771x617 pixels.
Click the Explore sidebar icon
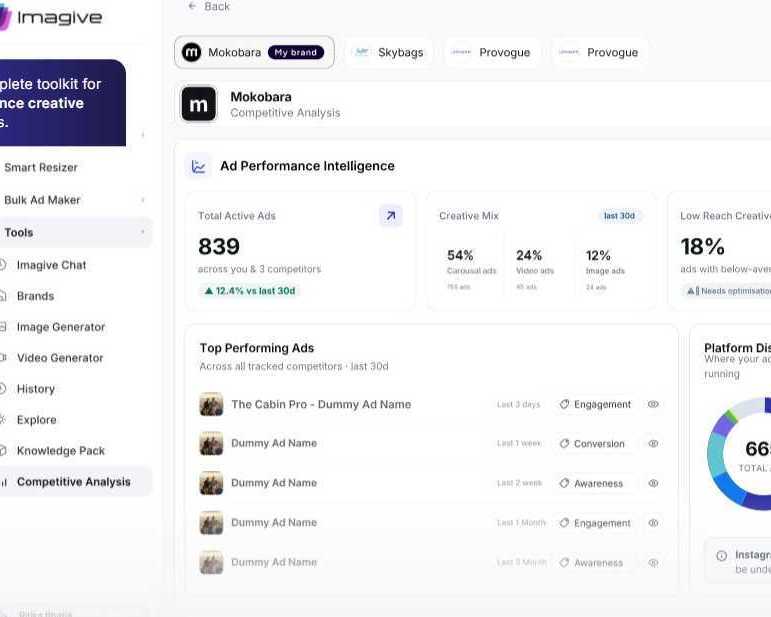2,420
